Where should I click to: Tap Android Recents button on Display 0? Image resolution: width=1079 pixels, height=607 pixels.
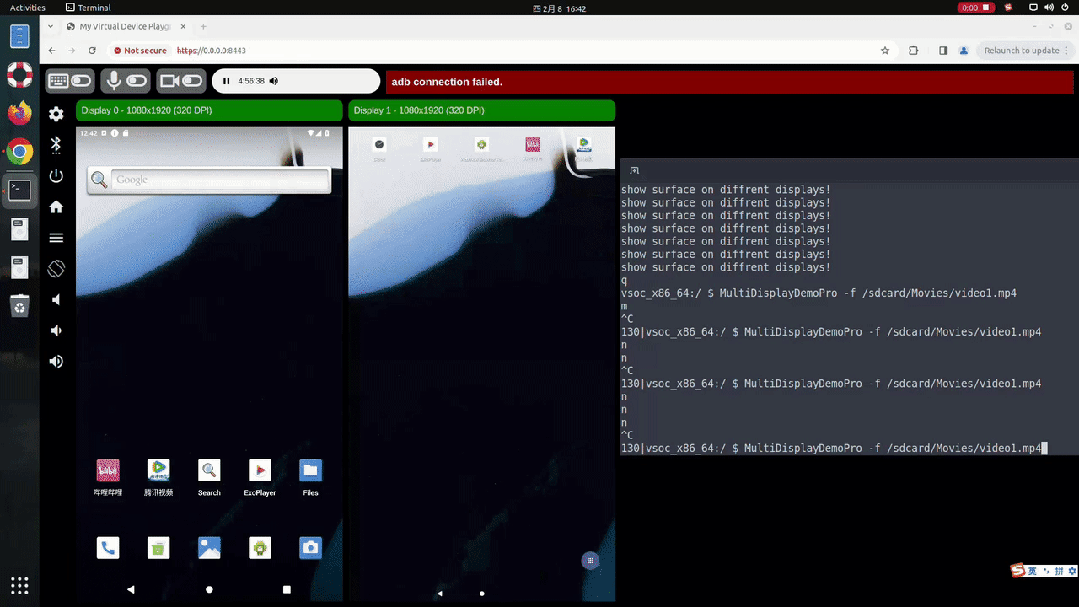287,590
